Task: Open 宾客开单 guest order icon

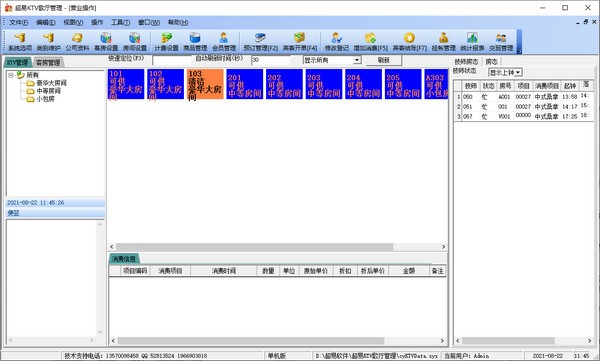Action: pyautogui.click(x=300, y=42)
